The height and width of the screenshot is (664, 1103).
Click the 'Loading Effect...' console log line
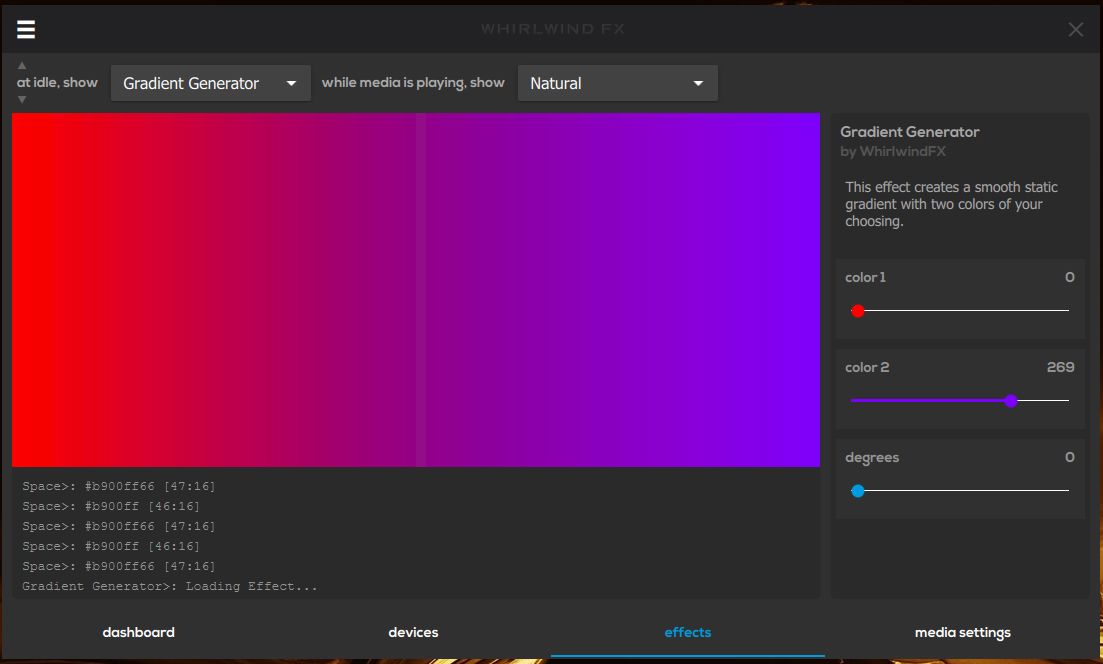pyautogui.click(x=170, y=586)
